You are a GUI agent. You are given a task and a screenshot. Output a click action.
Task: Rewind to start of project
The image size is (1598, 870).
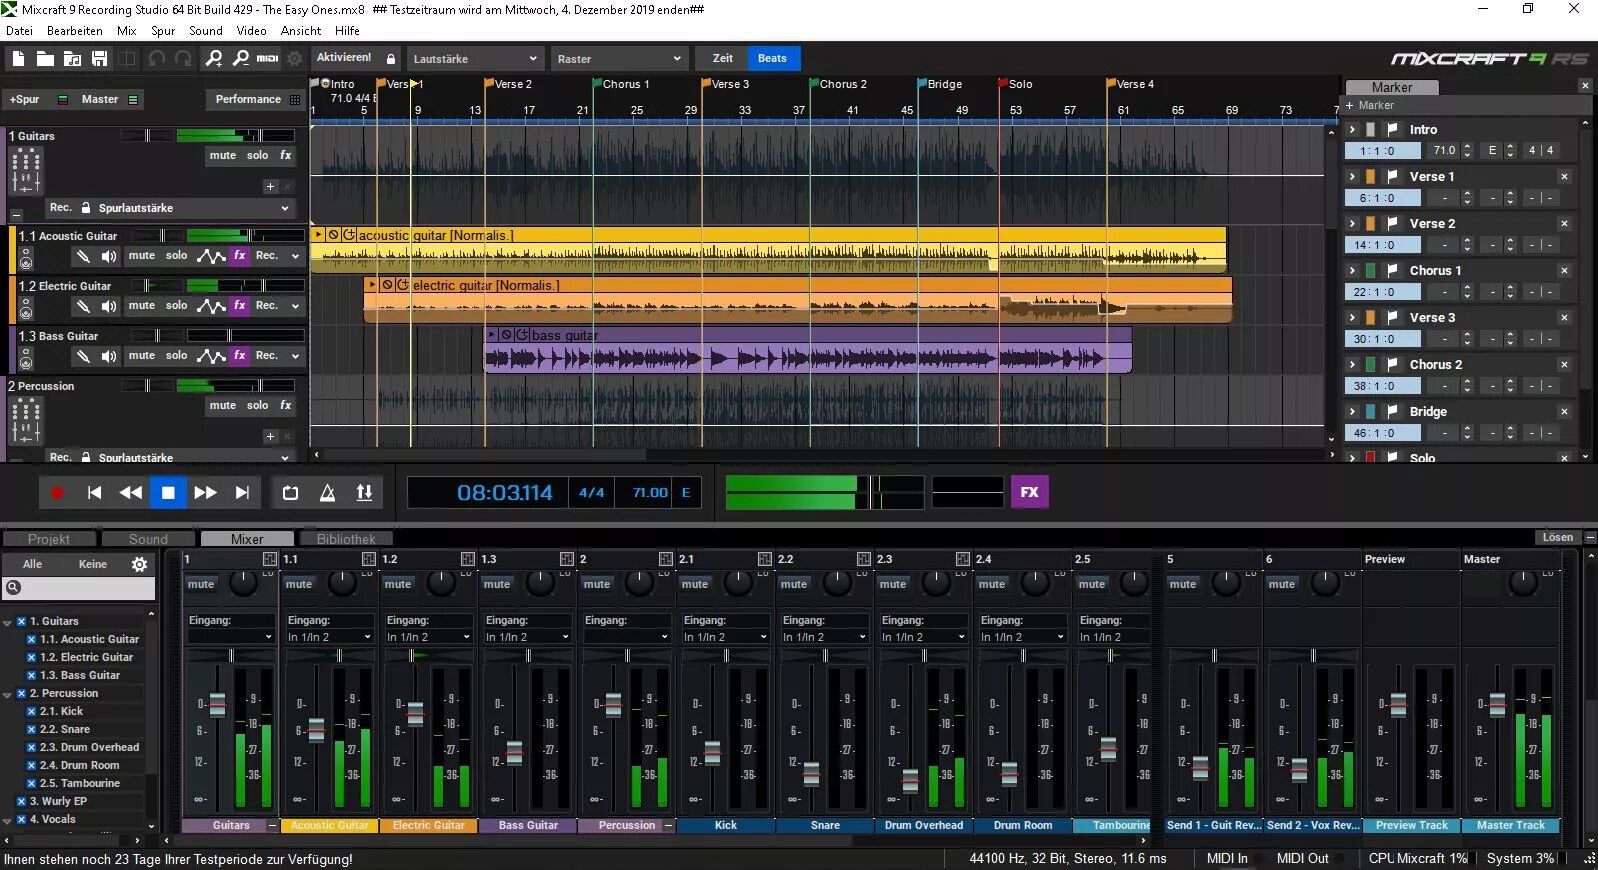94,492
